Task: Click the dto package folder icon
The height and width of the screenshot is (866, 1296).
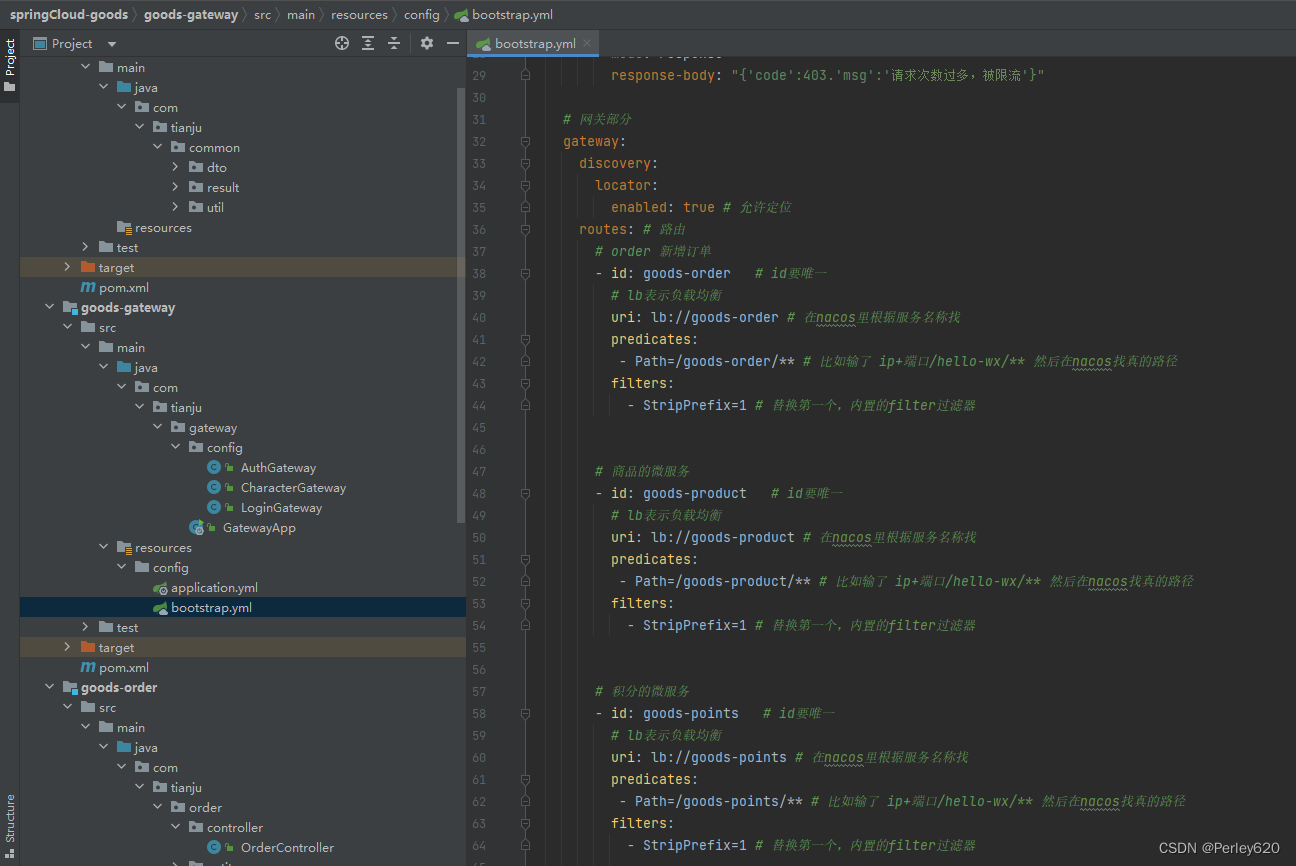Action: (196, 167)
